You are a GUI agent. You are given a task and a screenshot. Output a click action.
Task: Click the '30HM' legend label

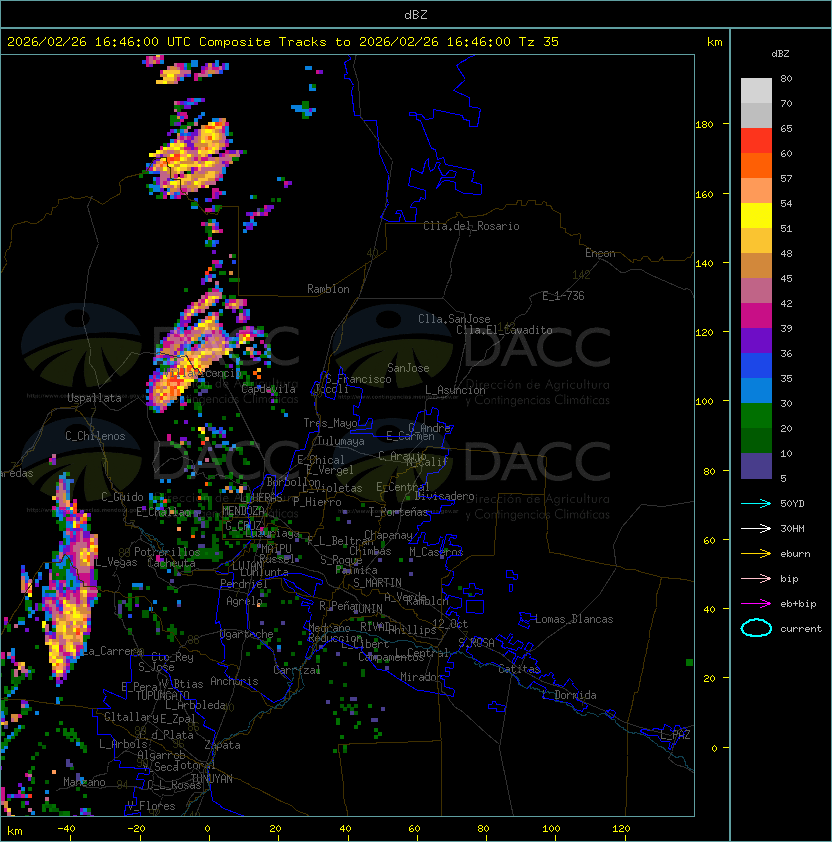coord(792,528)
